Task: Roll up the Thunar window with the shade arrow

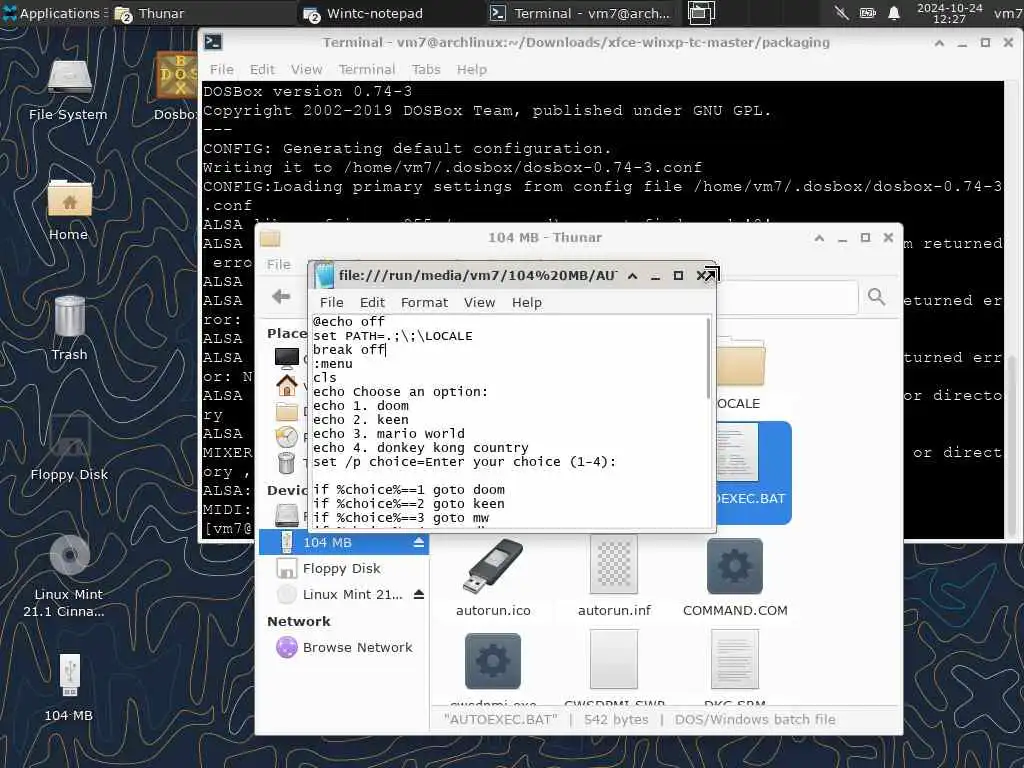Action: (x=819, y=238)
